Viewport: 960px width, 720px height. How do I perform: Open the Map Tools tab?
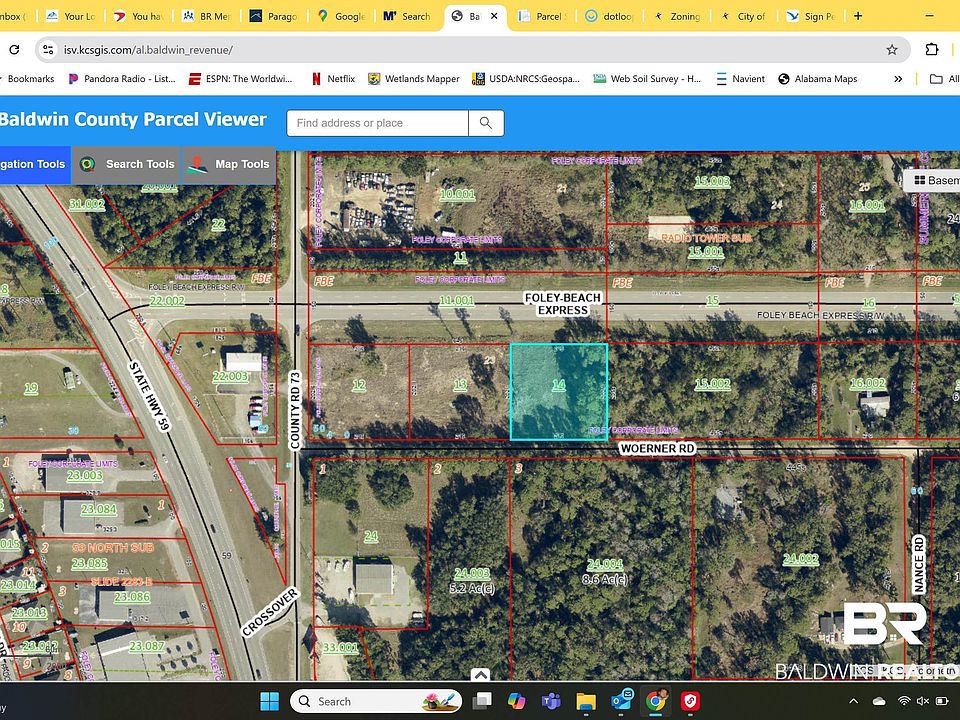pos(228,164)
